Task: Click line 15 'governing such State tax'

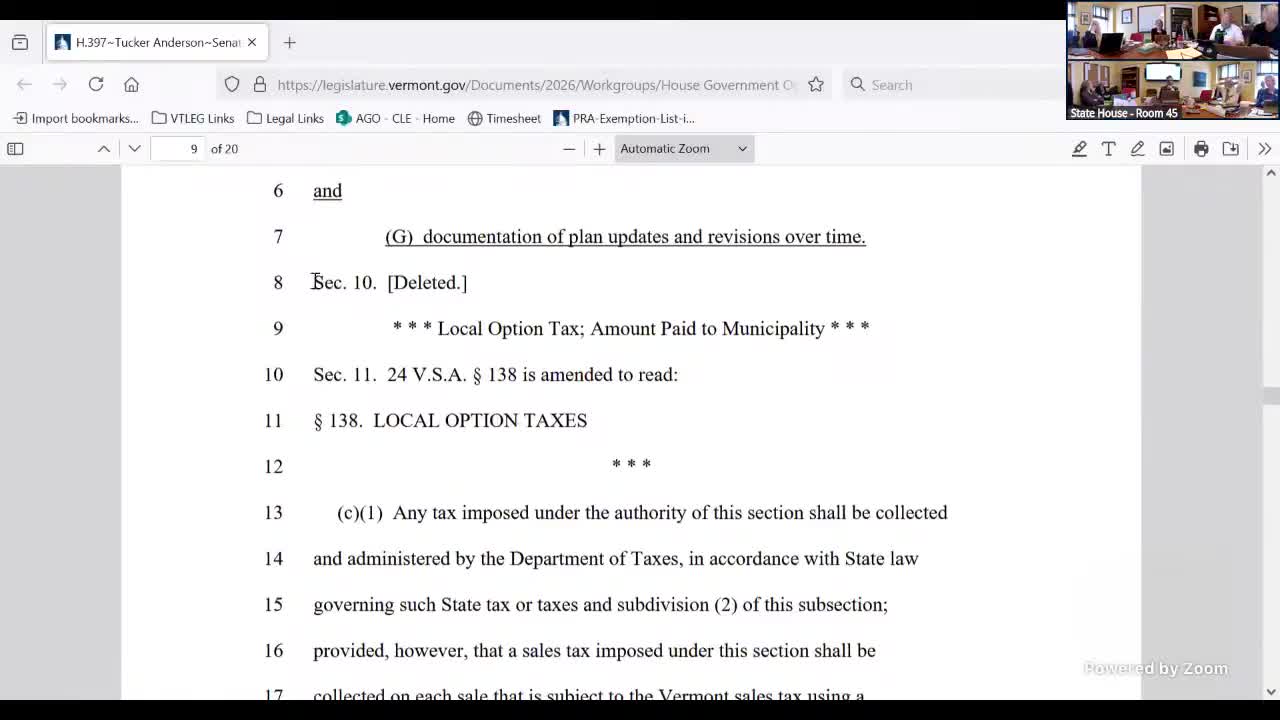Action: click(600, 605)
